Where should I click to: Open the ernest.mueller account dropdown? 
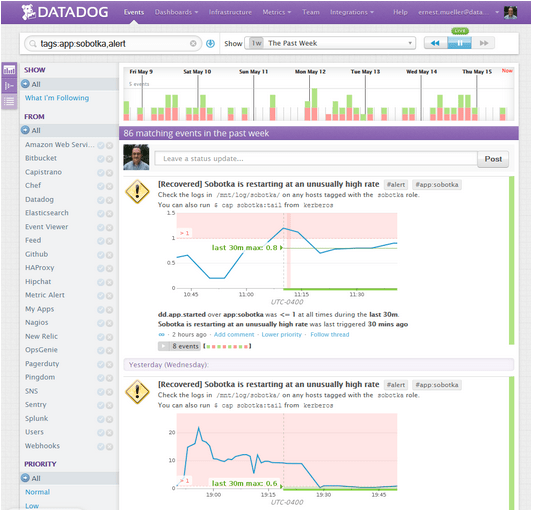pos(458,12)
